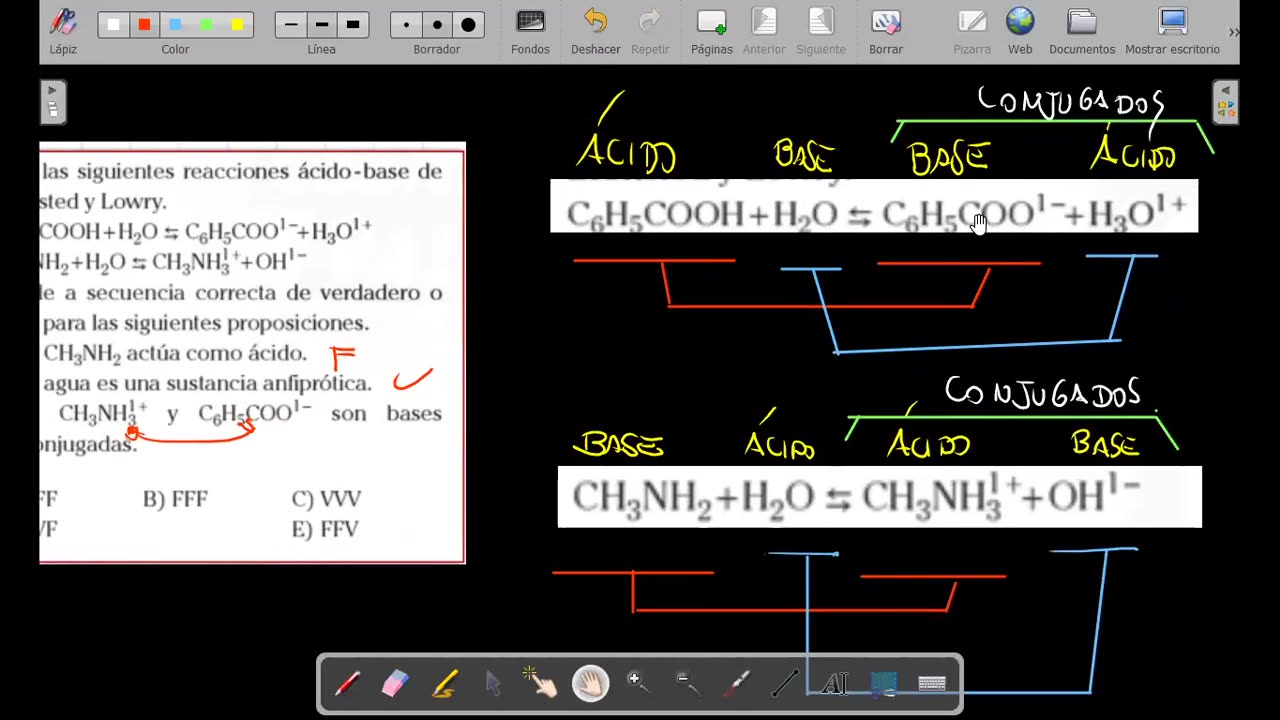
Task: Expand the top toolbar overflow arrows
Action: [x=1233, y=32]
